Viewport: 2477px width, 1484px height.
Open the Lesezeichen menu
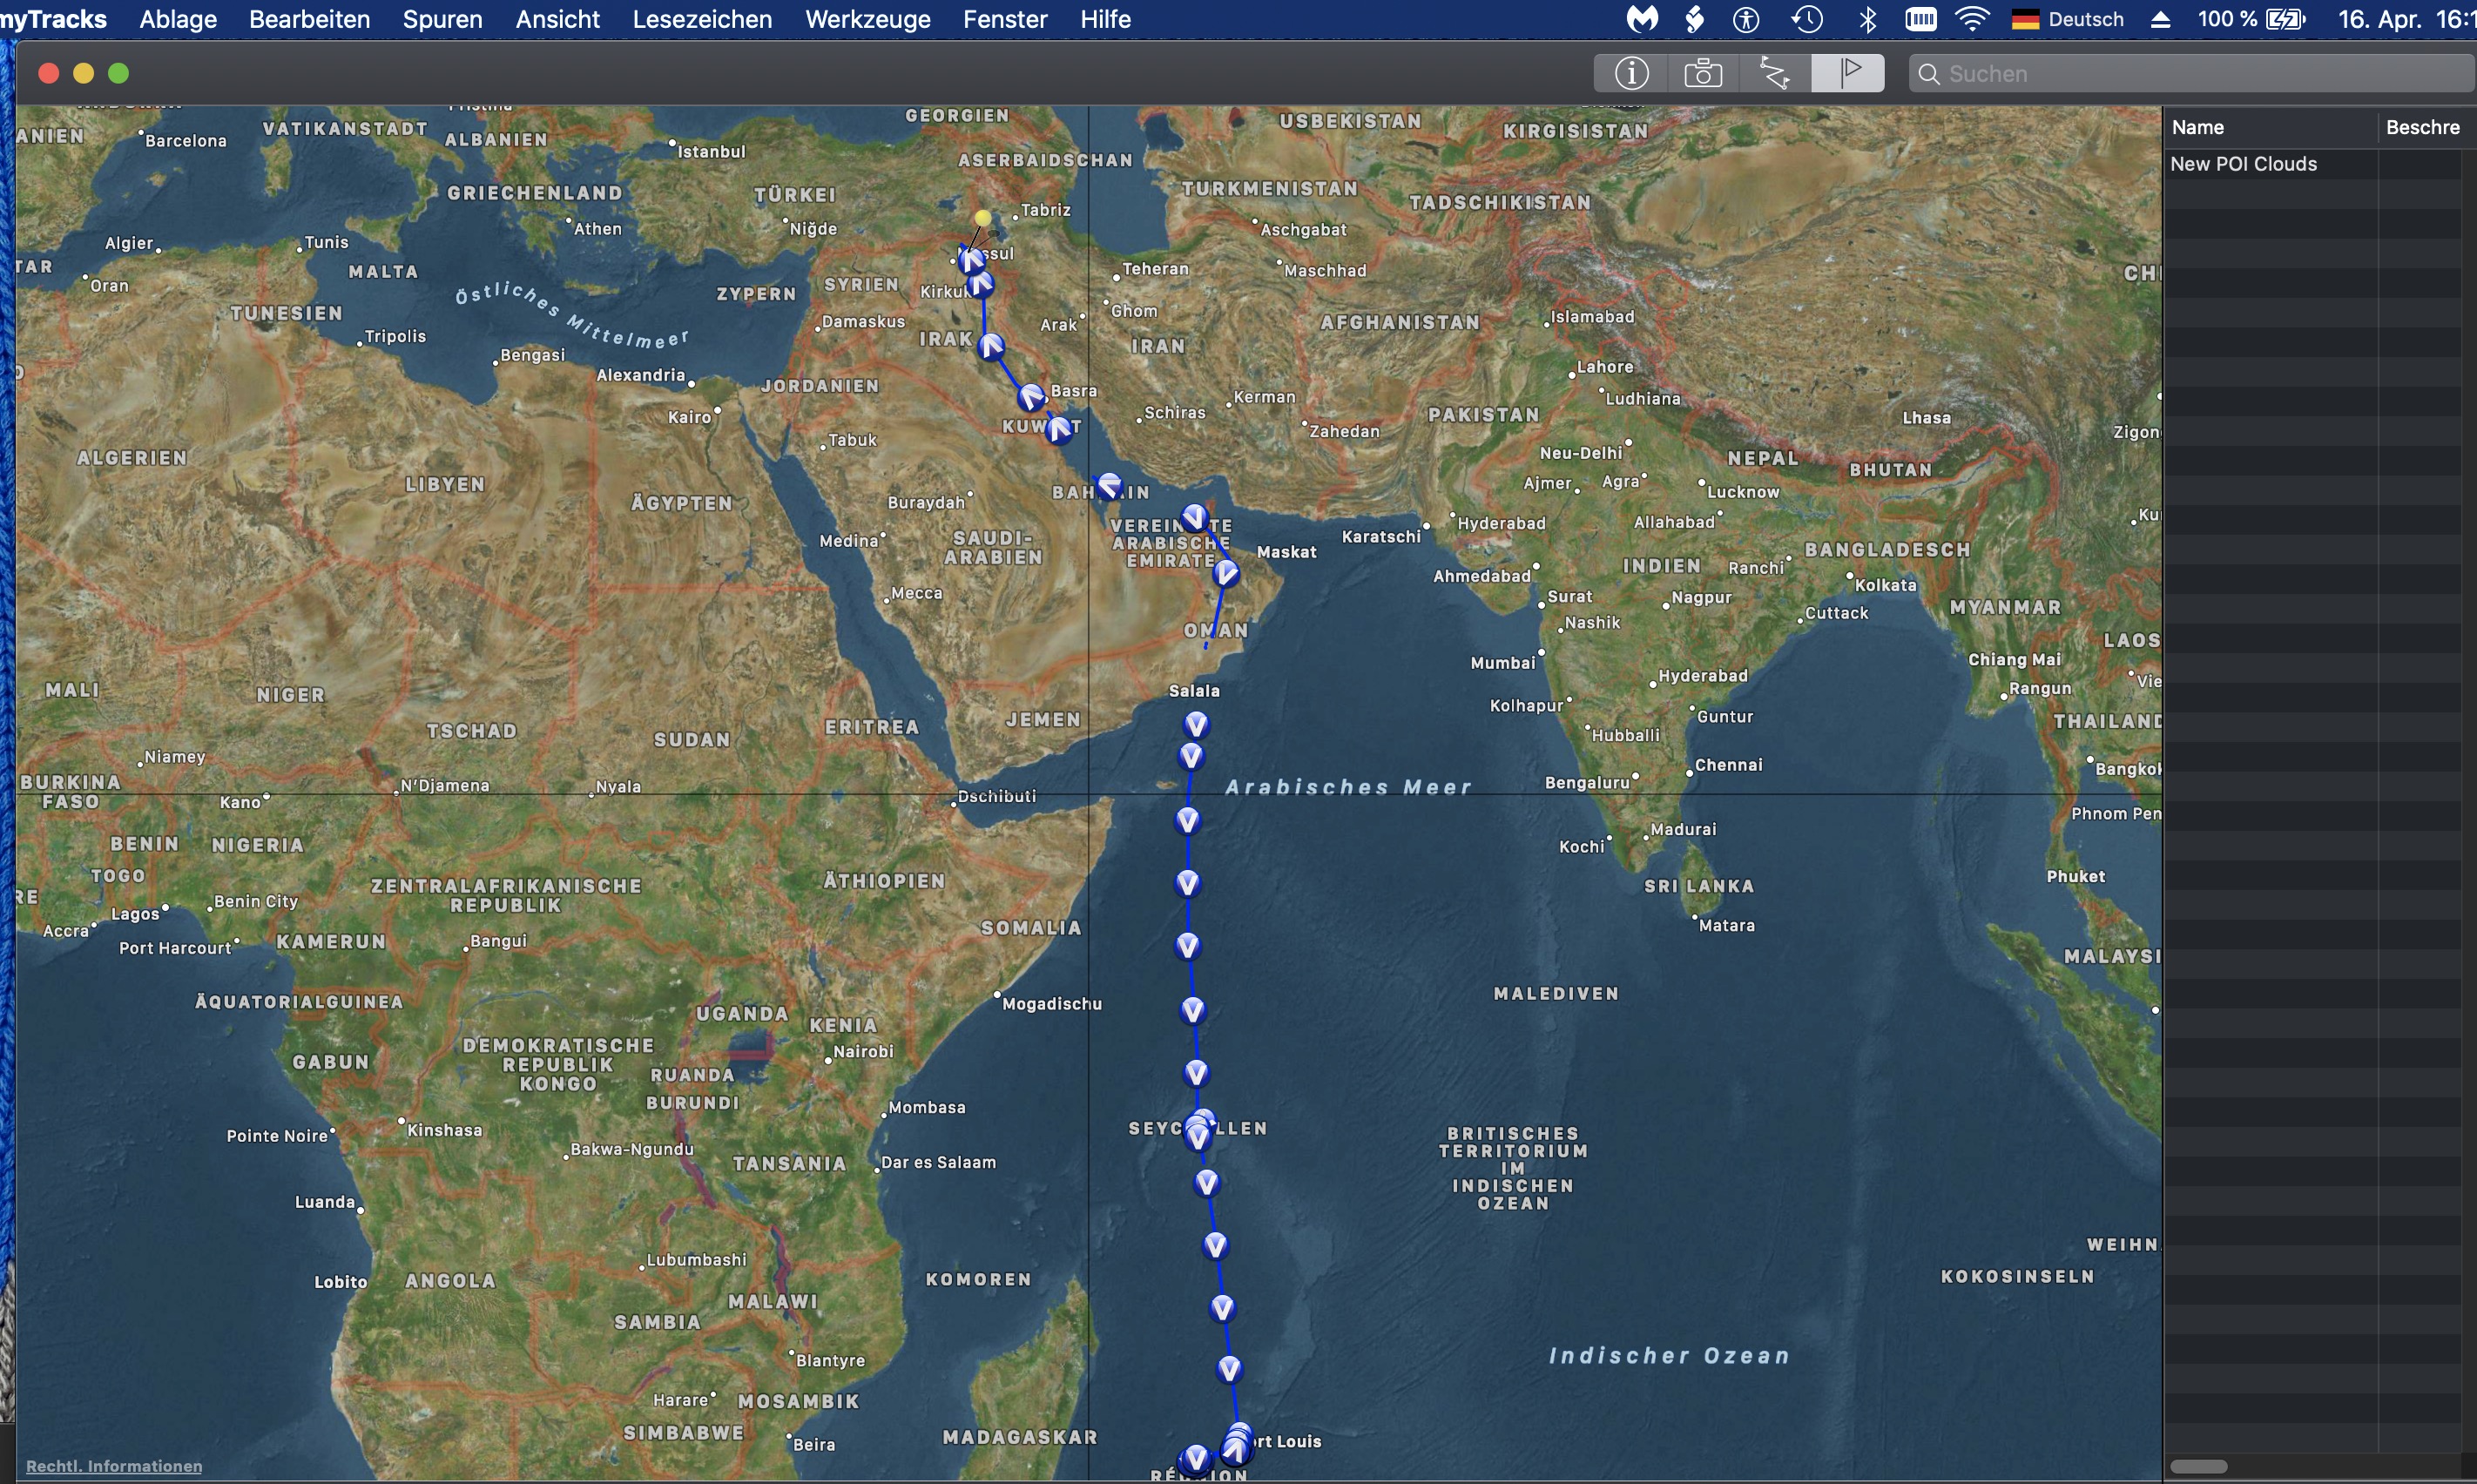point(702,19)
